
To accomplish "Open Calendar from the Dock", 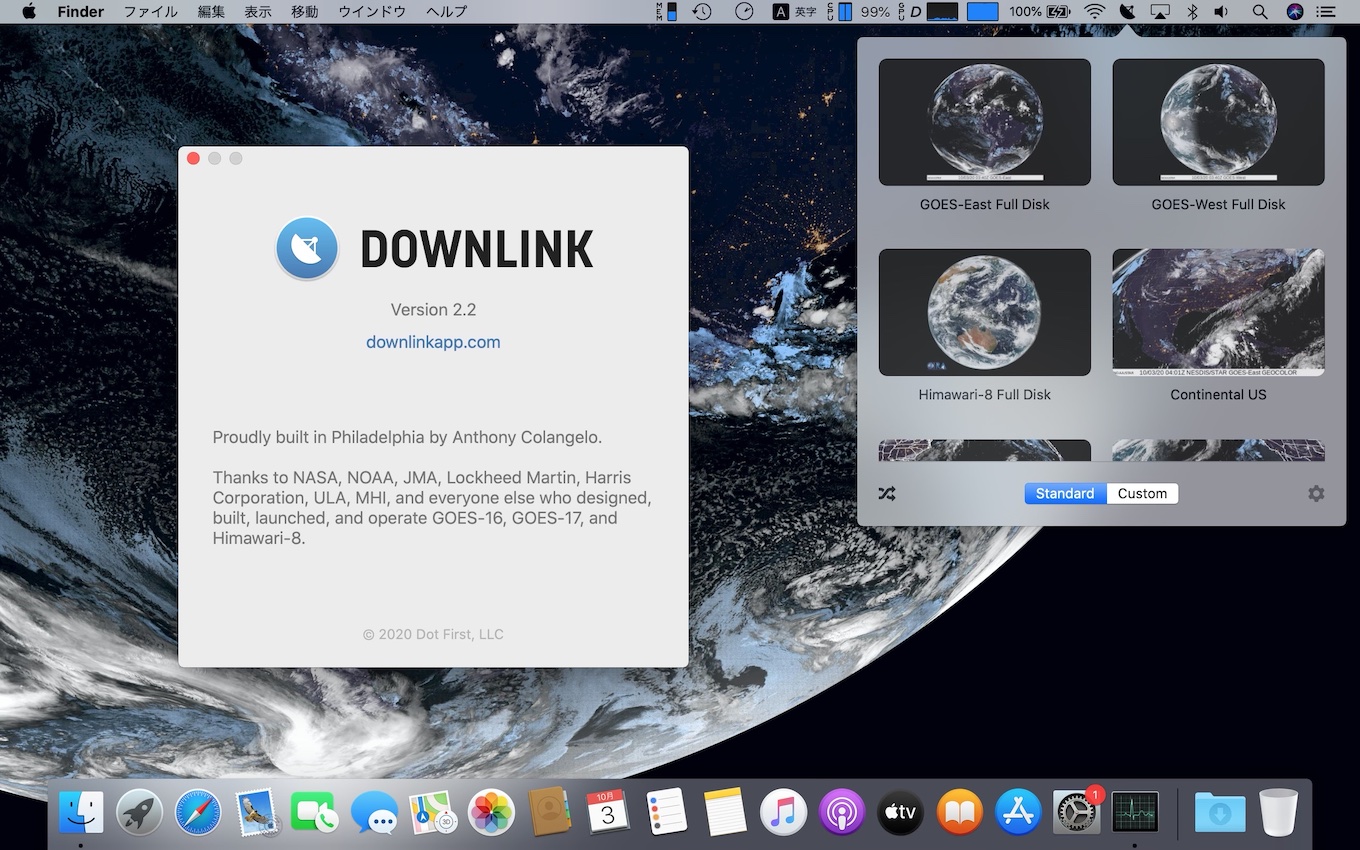I will pyautogui.click(x=608, y=812).
